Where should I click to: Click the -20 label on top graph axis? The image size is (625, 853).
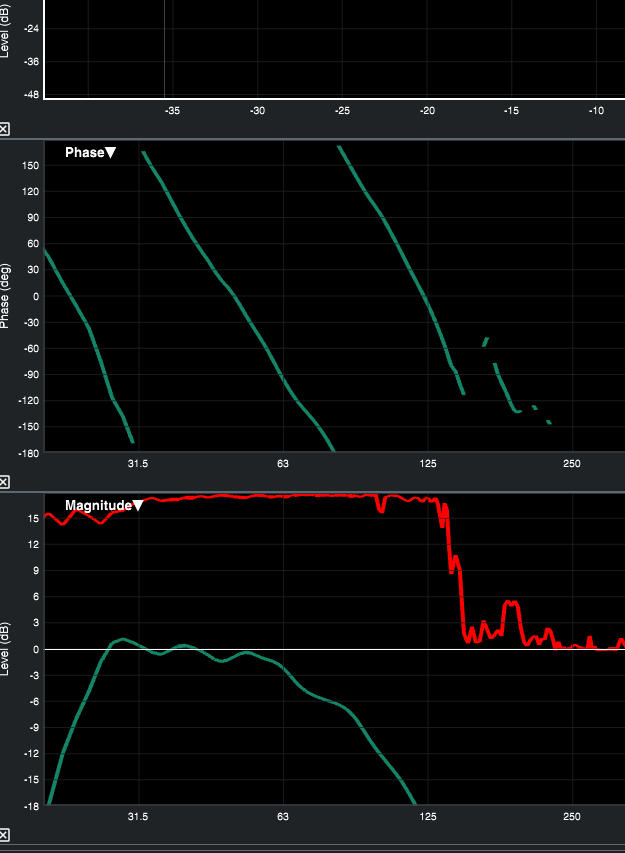pos(427,111)
